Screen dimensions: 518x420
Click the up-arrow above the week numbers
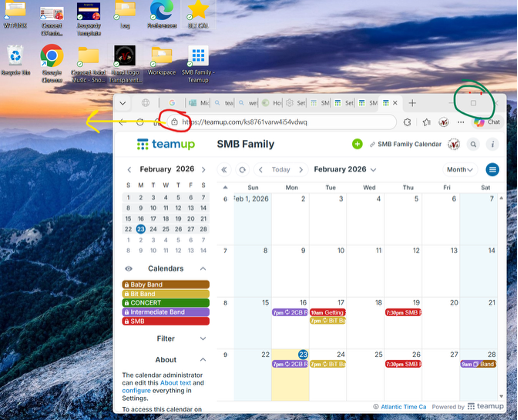tap(225, 187)
